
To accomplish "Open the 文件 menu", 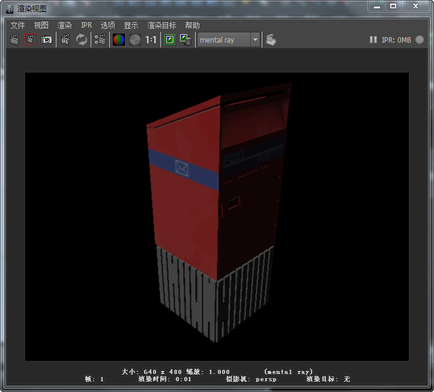I will pos(17,25).
